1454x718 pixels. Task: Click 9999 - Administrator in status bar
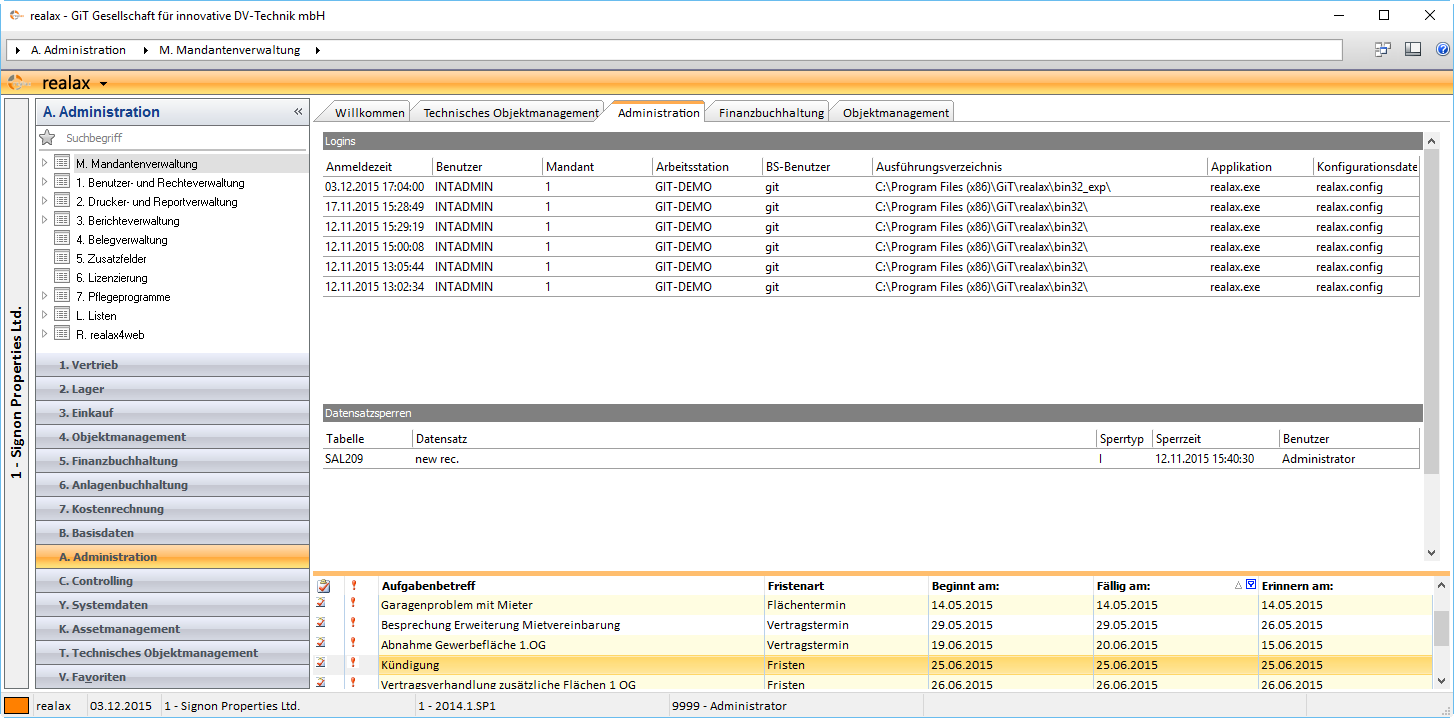(x=729, y=706)
